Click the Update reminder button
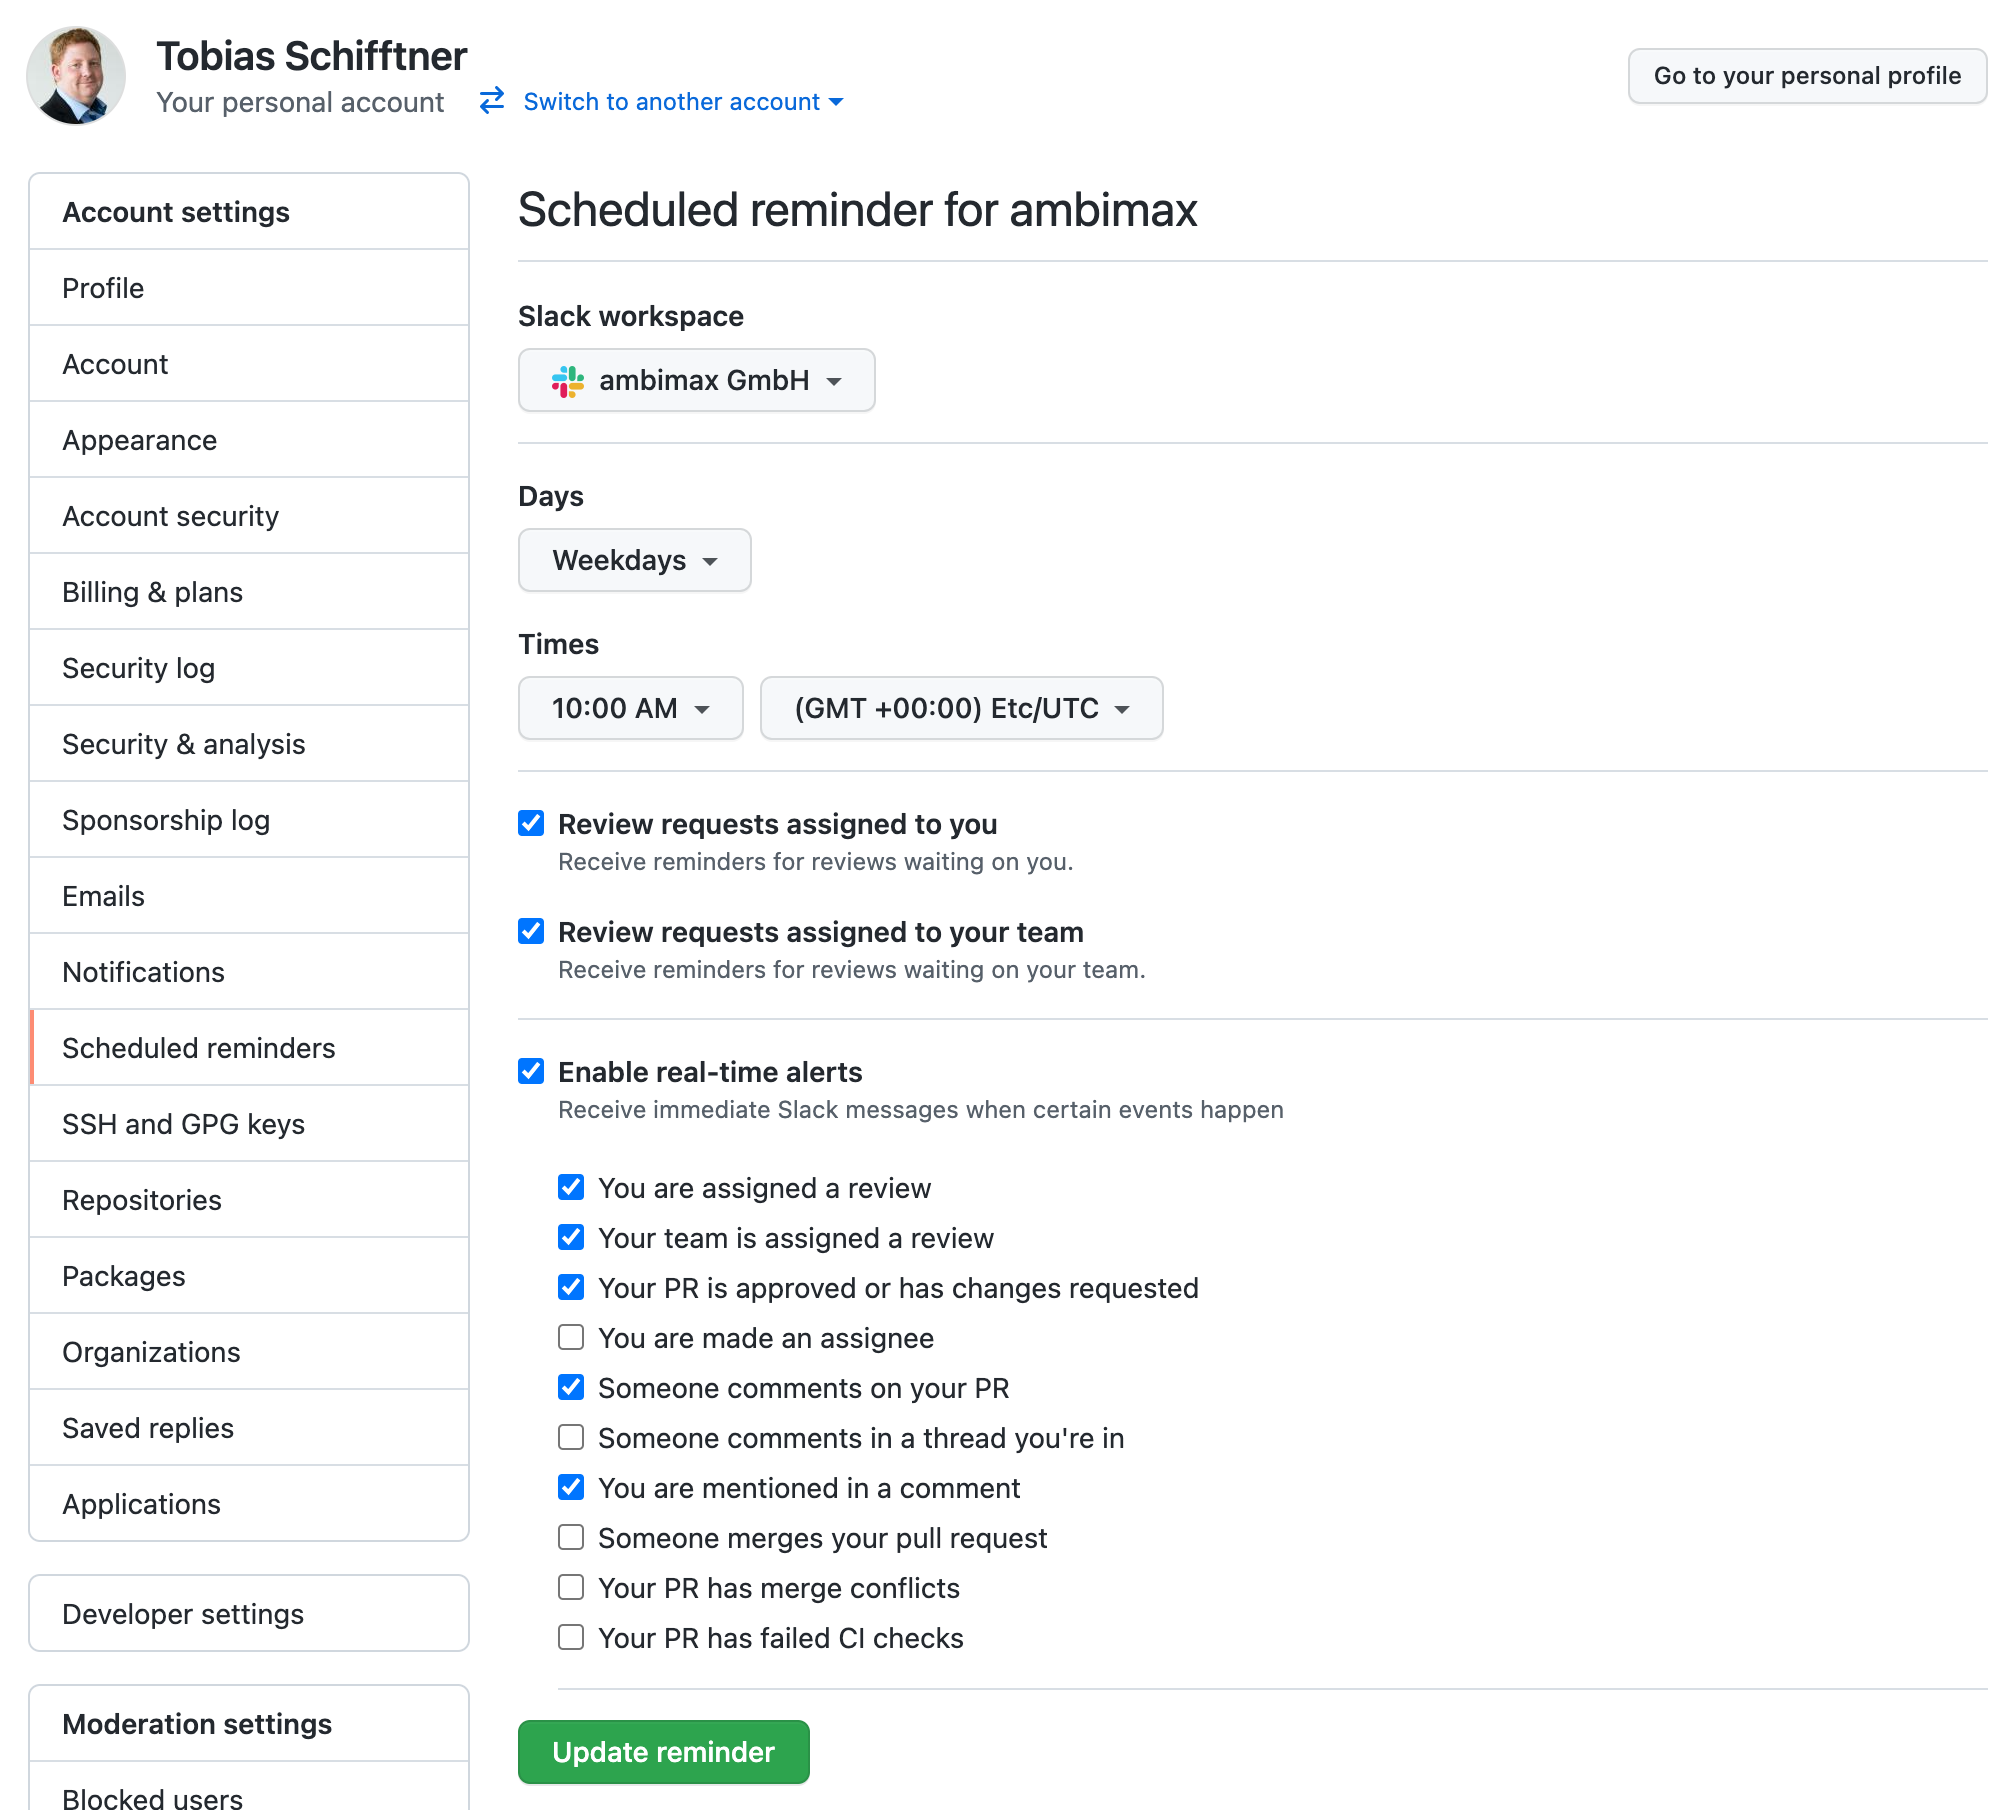This screenshot has height=1810, width=2004. click(663, 1752)
